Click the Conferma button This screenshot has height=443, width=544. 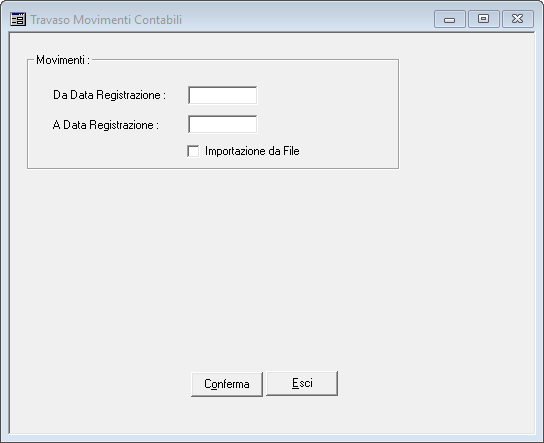click(x=227, y=384)
